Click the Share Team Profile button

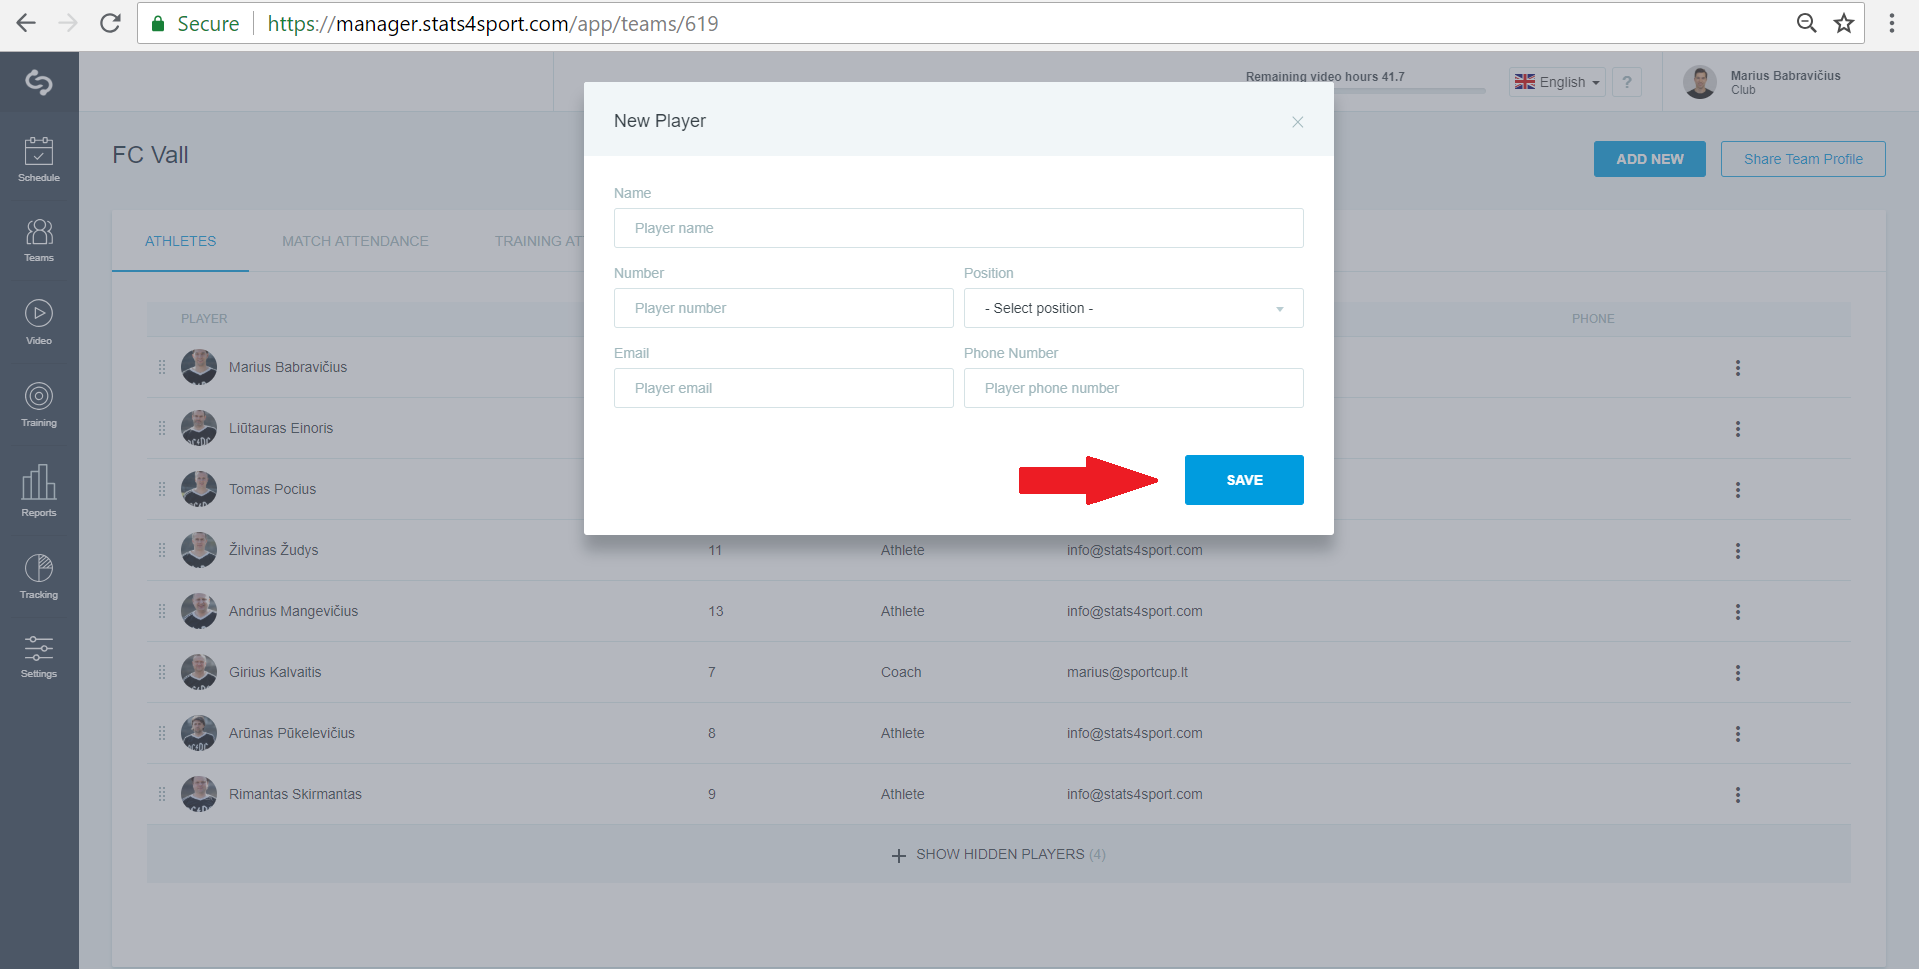[1803, 159]
